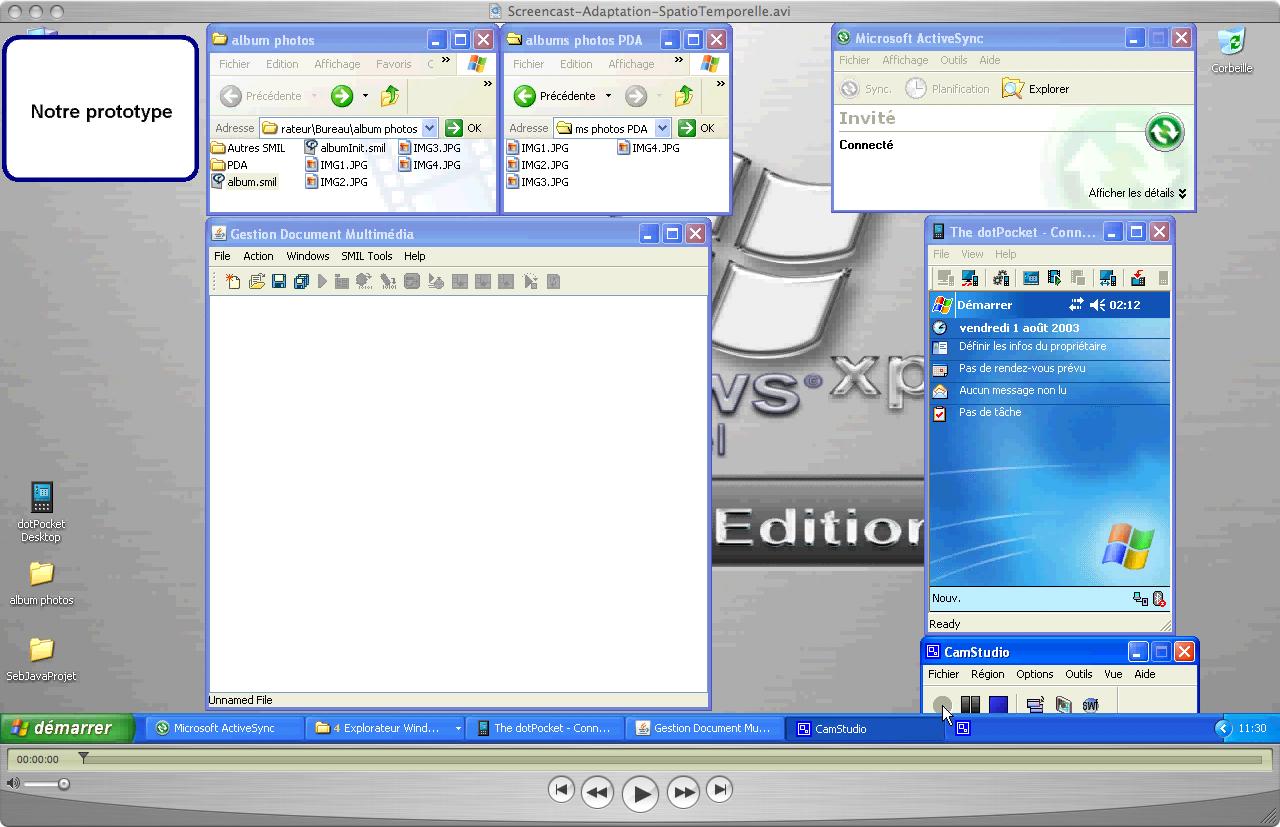Open forward history dropdown in album photos window
The height and width of the screenshot is (827, 1280).
click(x=365, y=96)
